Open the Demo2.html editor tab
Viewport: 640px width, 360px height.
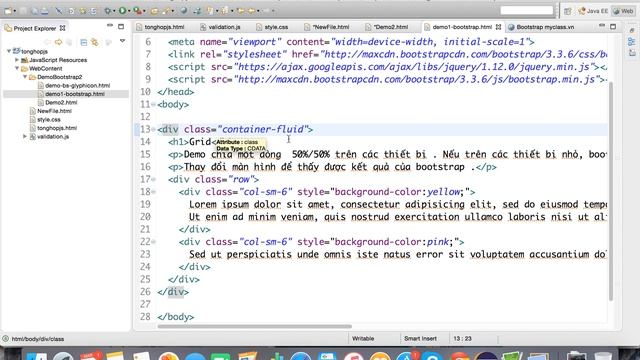click(x=387, y=27)
